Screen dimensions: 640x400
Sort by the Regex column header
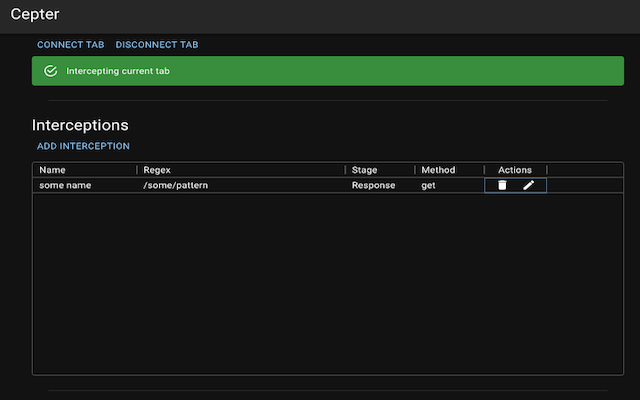tap(157, 170)
